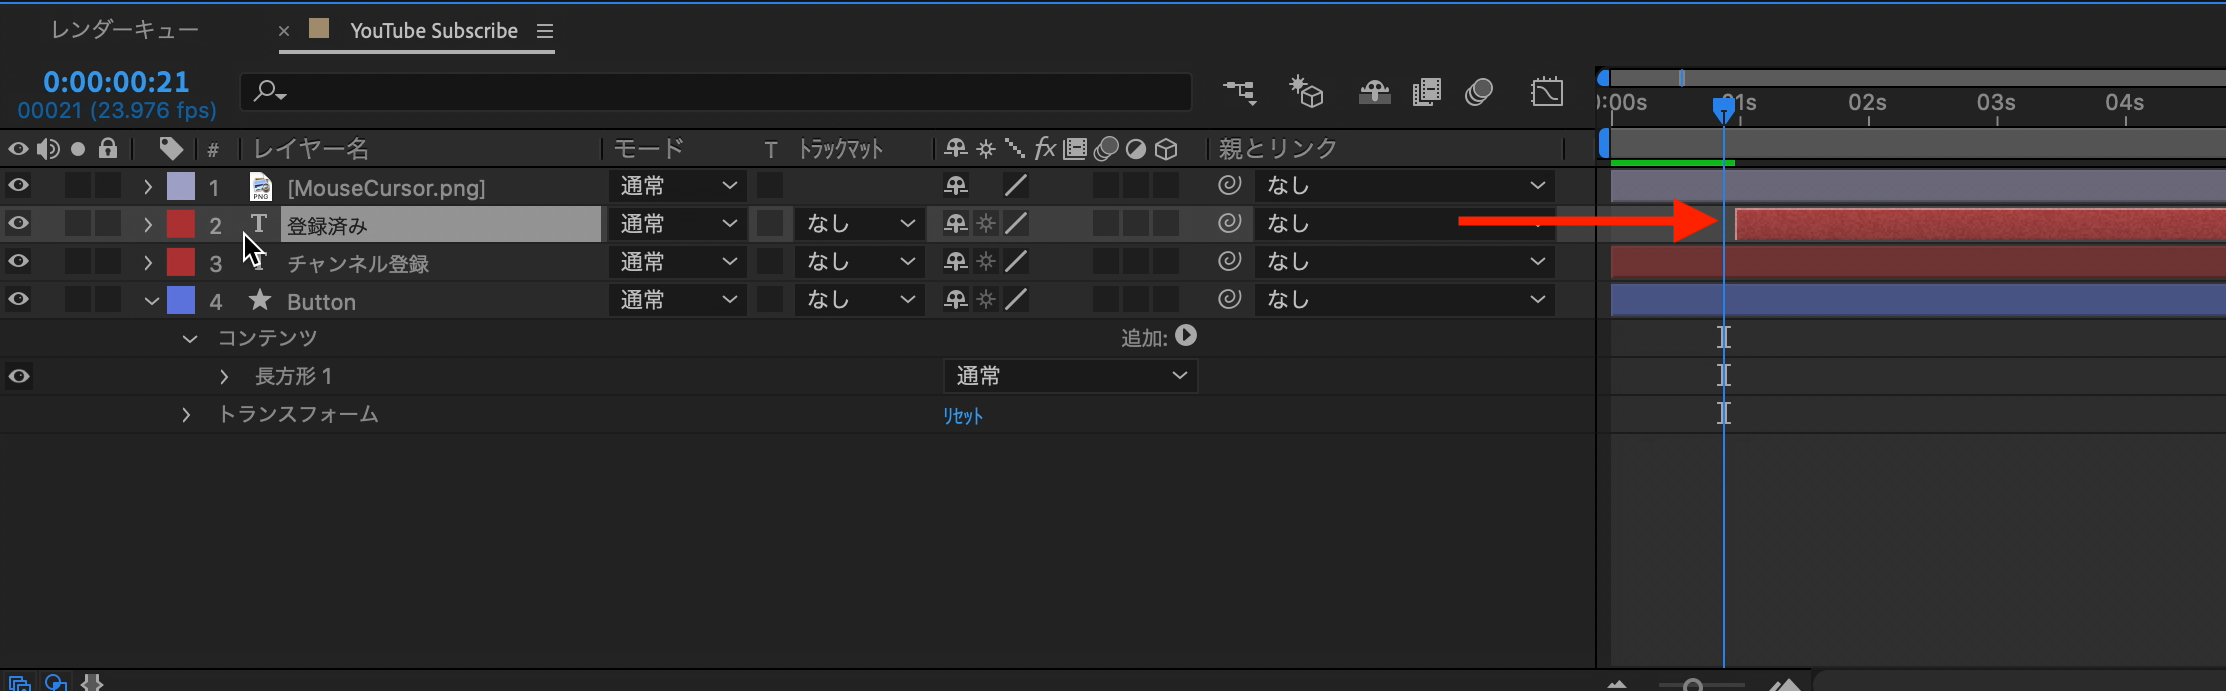Screen dimensions: 2226x691
Task: Expand the トランスフォーム property group
Action: tap(186, 414)
